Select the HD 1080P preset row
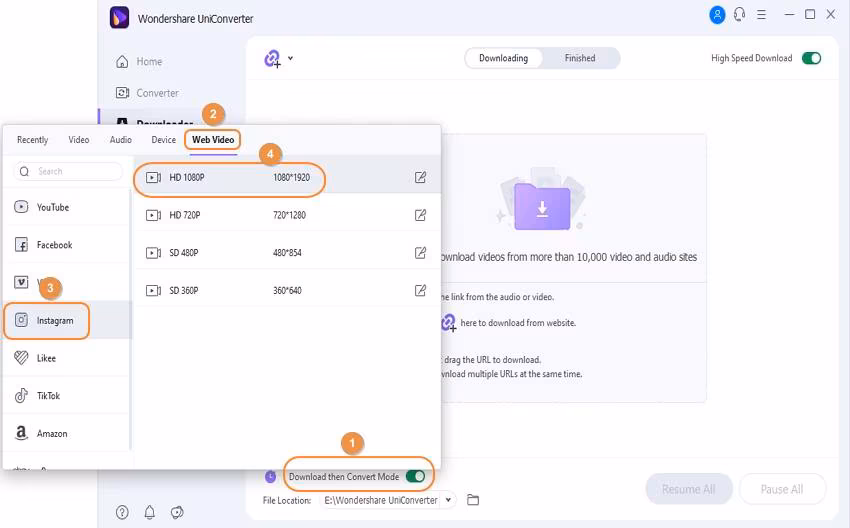Image resolution: width=850 pixels, height=528 pixels. coord(287,177)
